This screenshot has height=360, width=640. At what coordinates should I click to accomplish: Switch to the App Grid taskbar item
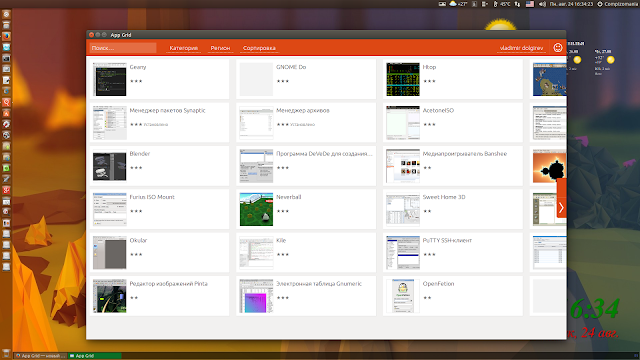click(95, 356)
